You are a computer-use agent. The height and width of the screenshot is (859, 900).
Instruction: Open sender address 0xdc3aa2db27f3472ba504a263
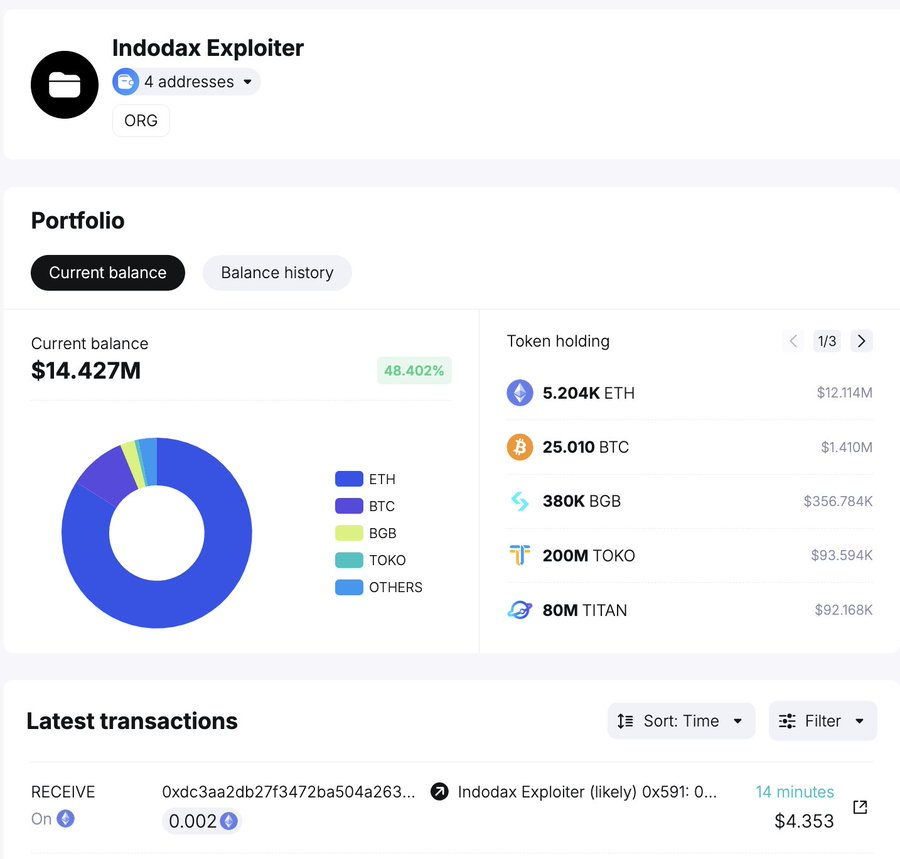tap(288, 792)
